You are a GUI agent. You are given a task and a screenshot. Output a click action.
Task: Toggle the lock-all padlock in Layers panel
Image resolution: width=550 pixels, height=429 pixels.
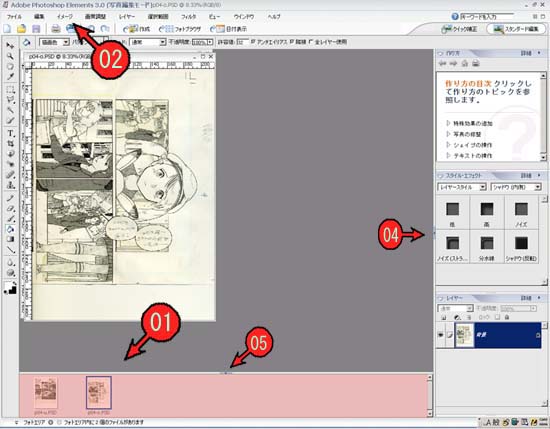point(507,317)
